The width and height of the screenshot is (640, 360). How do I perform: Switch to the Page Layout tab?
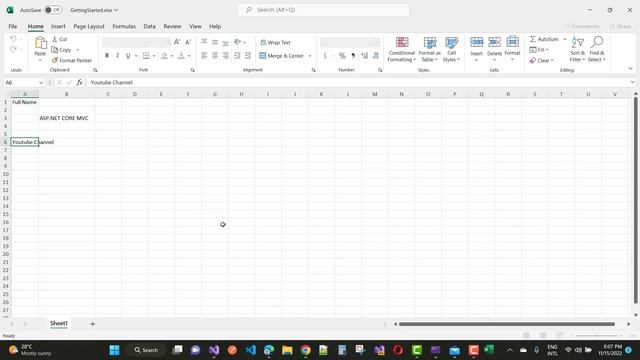[x=89, y=27]
